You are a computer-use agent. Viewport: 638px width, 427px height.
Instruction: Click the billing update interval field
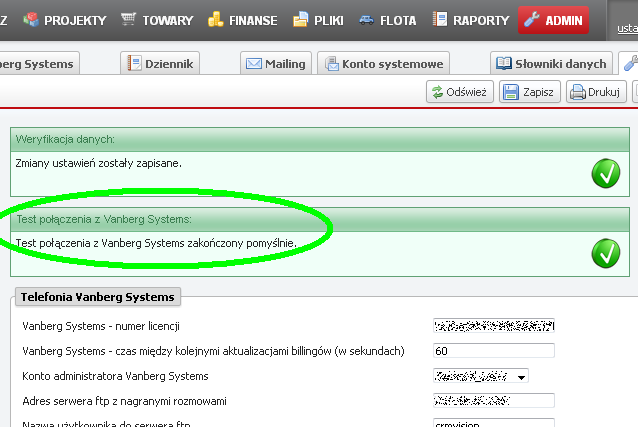(x=494, y=351)
